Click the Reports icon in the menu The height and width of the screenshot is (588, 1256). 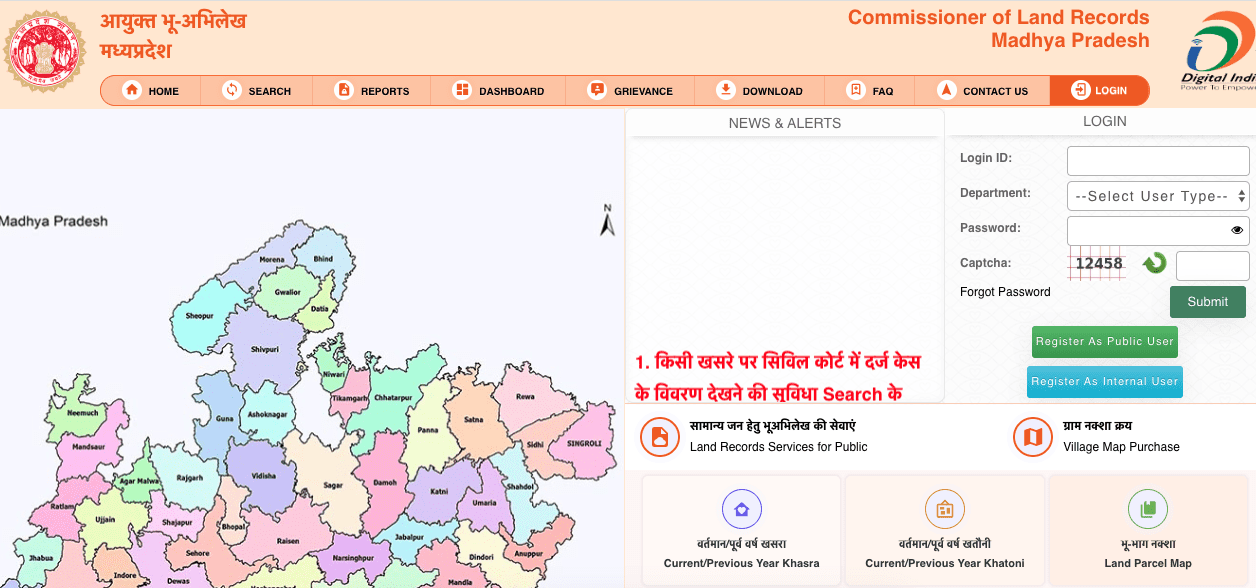(x=345, y=90)
